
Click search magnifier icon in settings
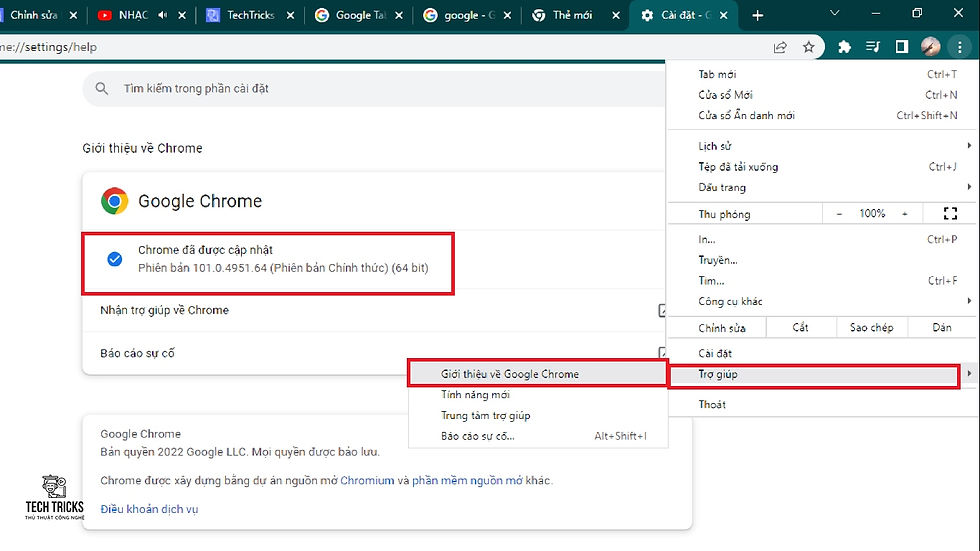(x=102, y=89)
